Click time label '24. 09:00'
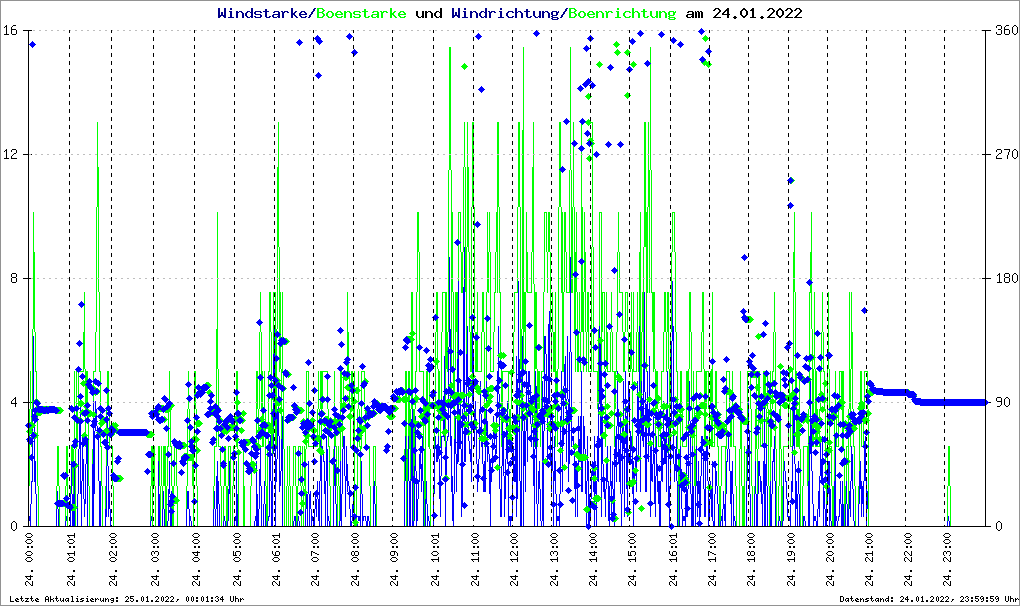Screen dimensions: 1020x606 coord(394,560)
